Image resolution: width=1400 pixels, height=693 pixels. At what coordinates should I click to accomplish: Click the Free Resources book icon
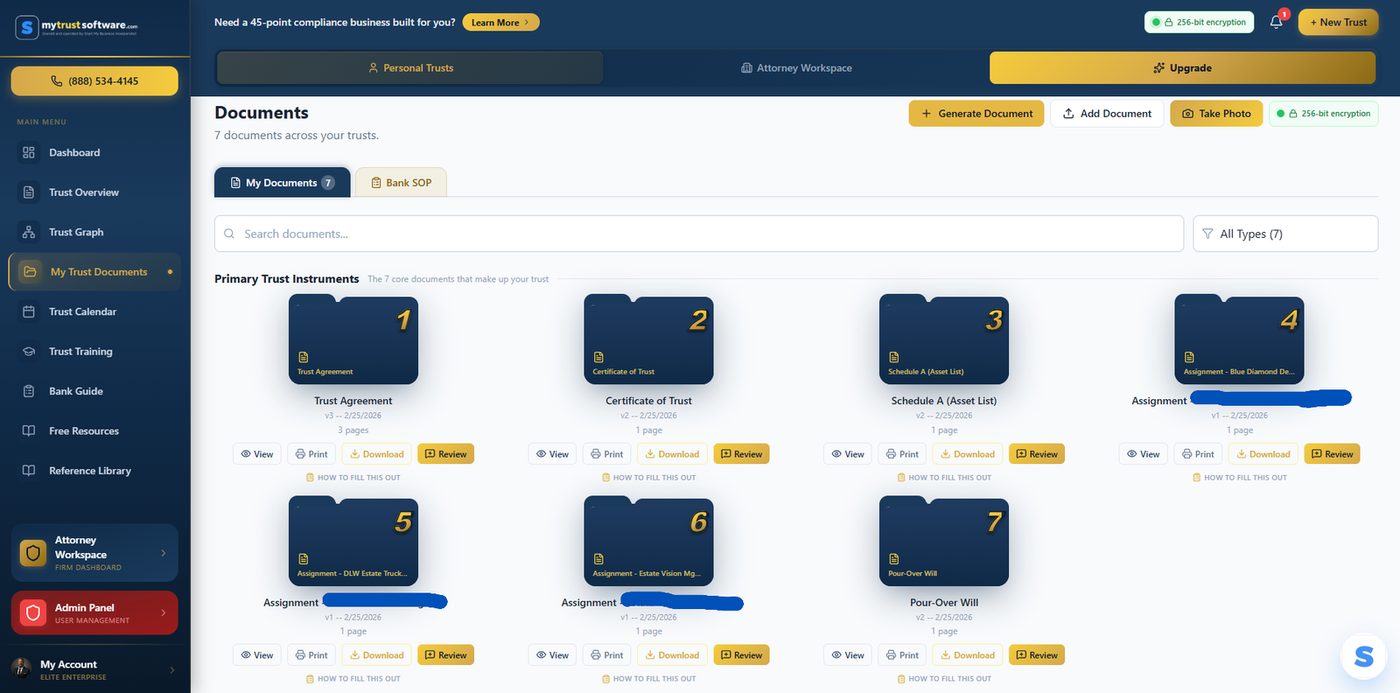[29, 431]
